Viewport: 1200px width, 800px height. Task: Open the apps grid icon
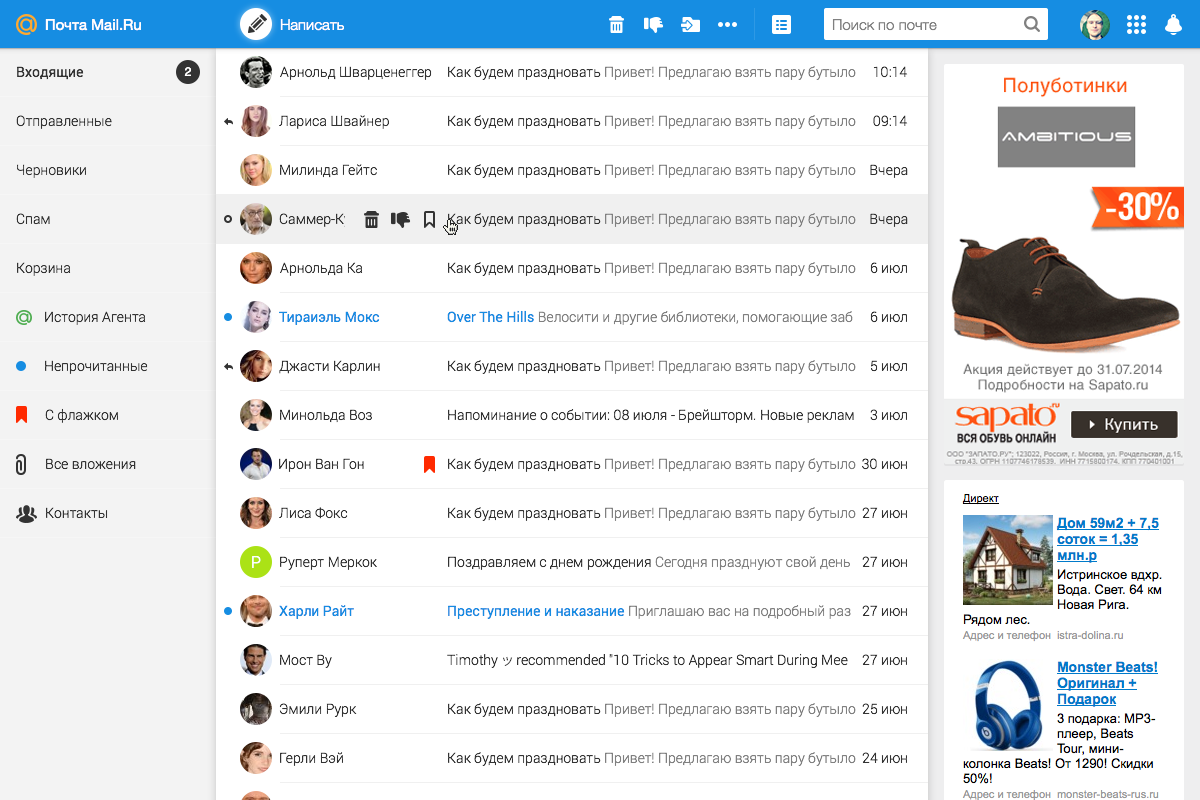pos(1136,25)
